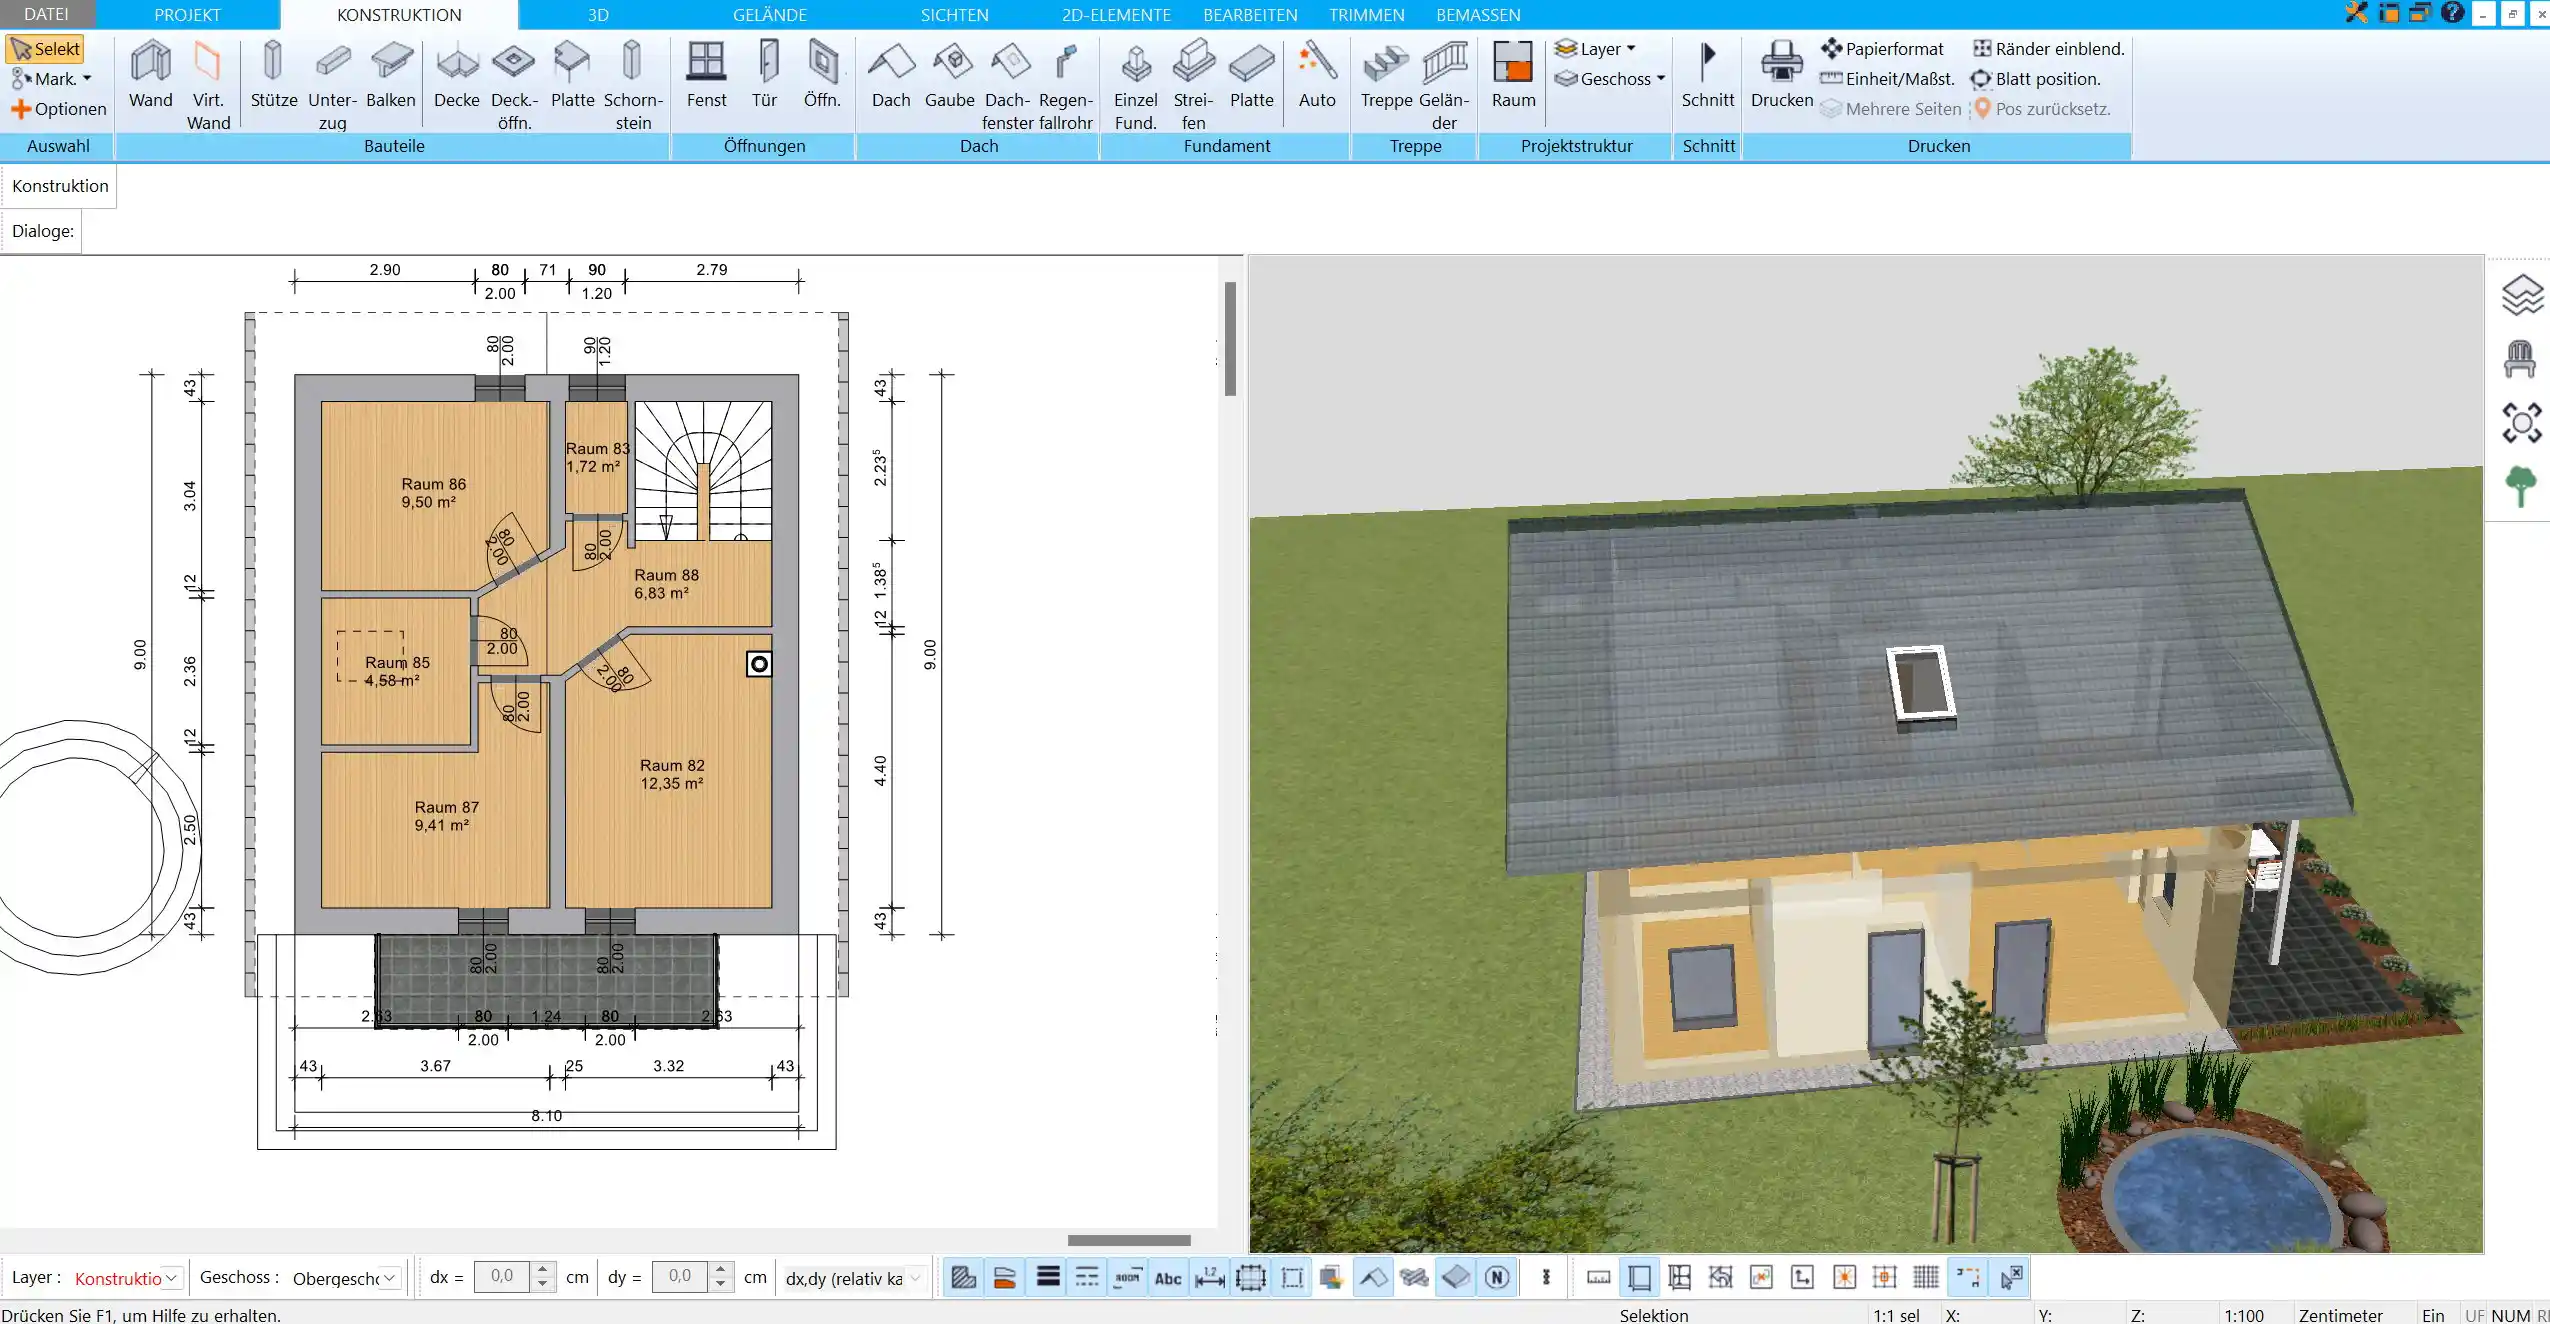Click into the dx input field
2550x1324 pixels.
click(502, 1277)
